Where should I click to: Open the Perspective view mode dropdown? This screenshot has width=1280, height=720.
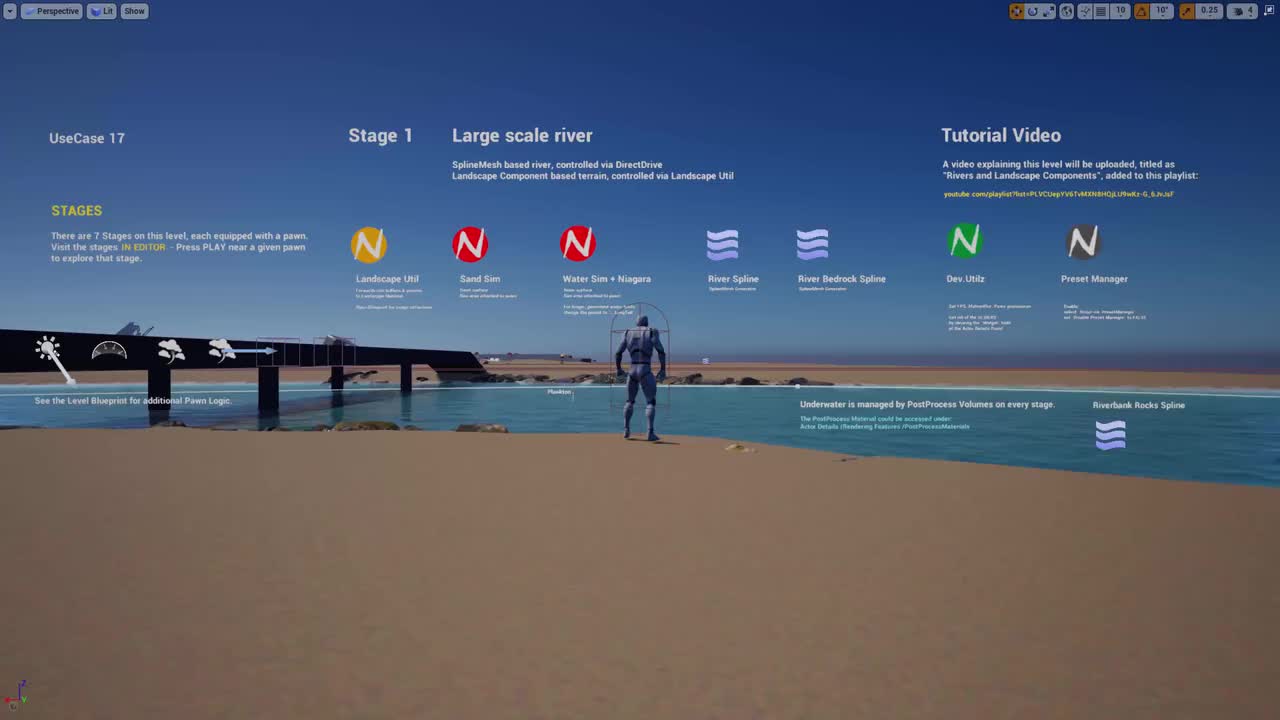52,11
